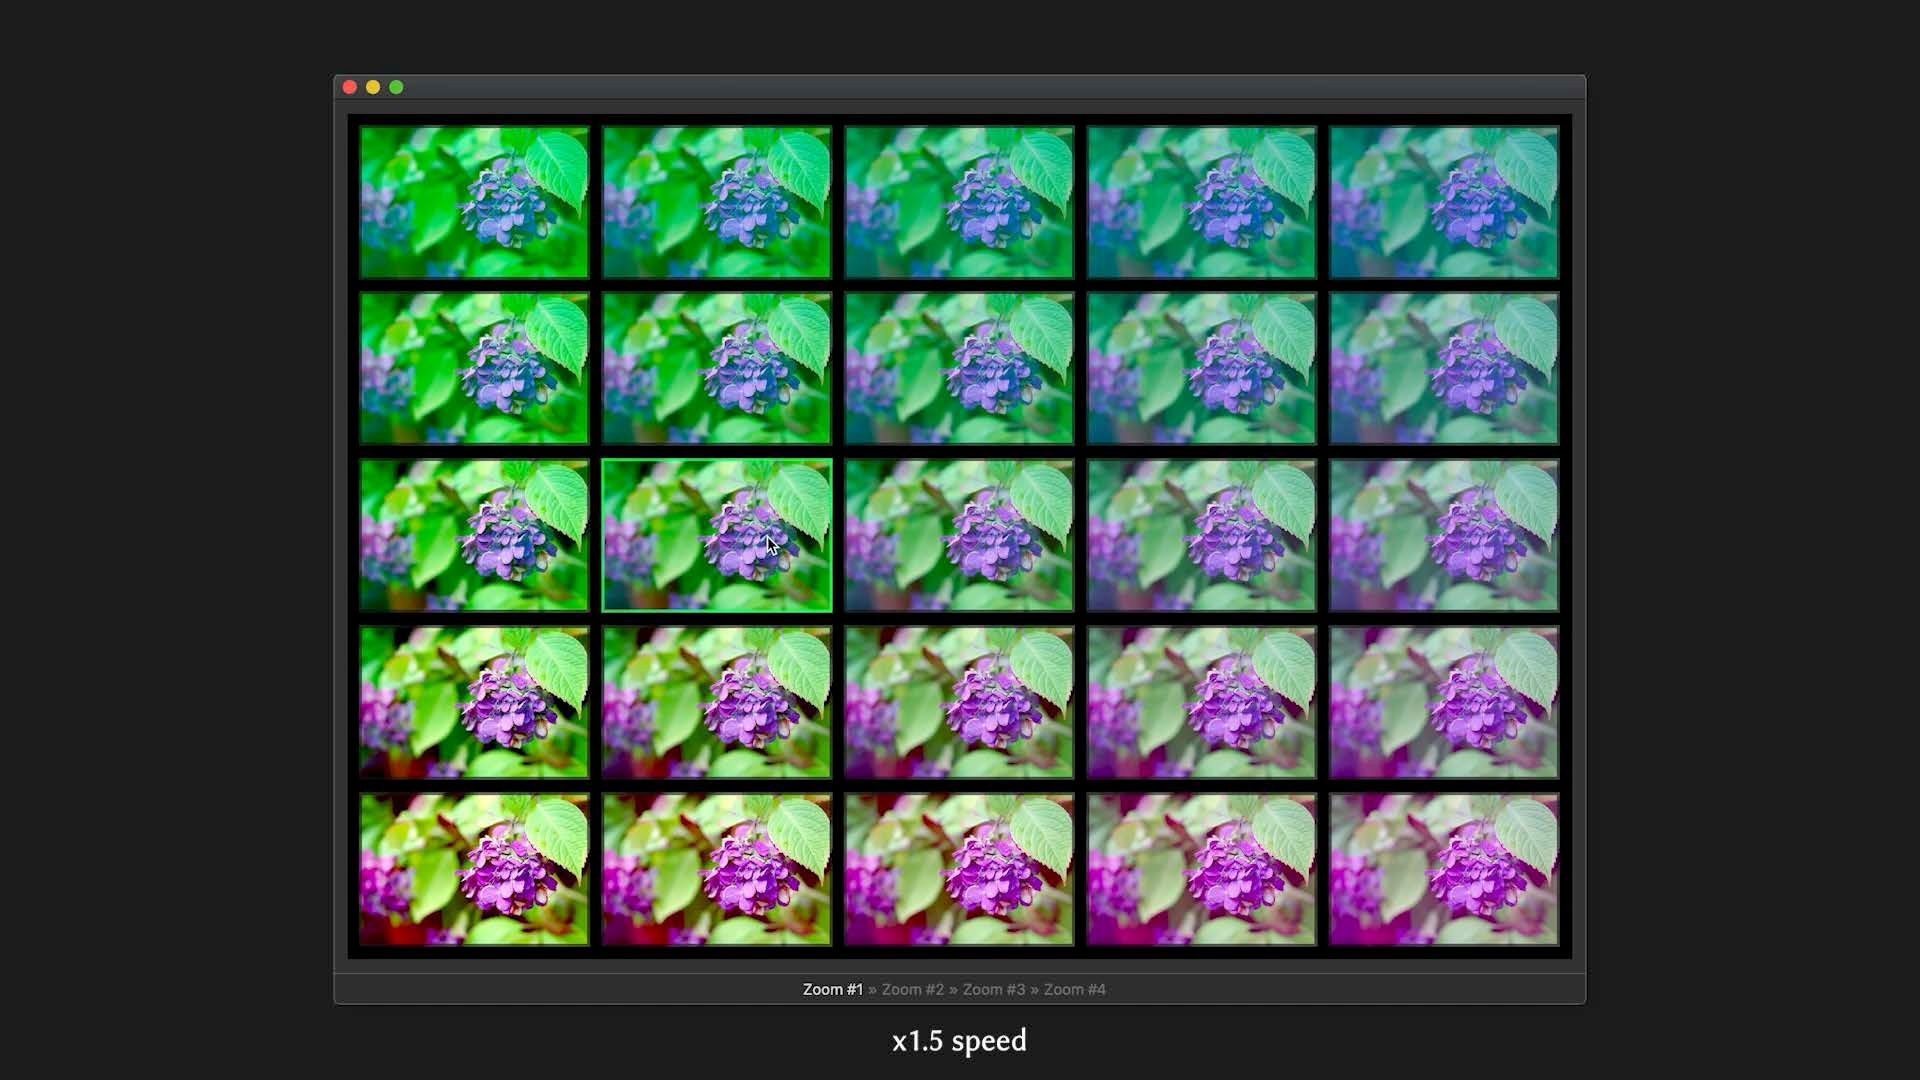Pick the bottom-row middle thumbnail

click(958, 869)
